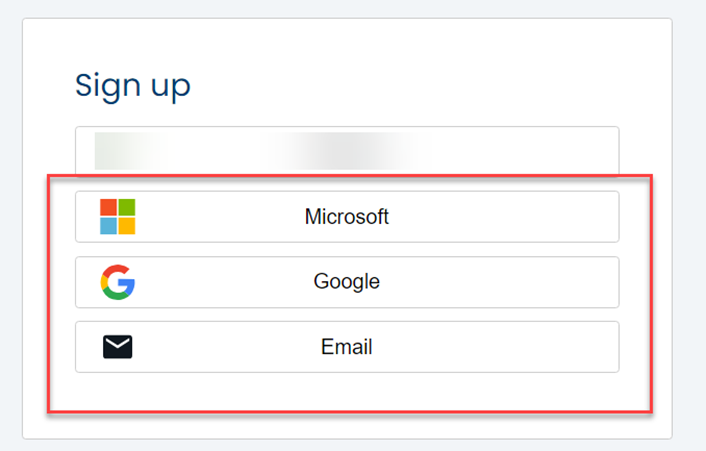706x451 pixels.
Task: Click the red square of the Microsoft logo
Action: (108, 208)
